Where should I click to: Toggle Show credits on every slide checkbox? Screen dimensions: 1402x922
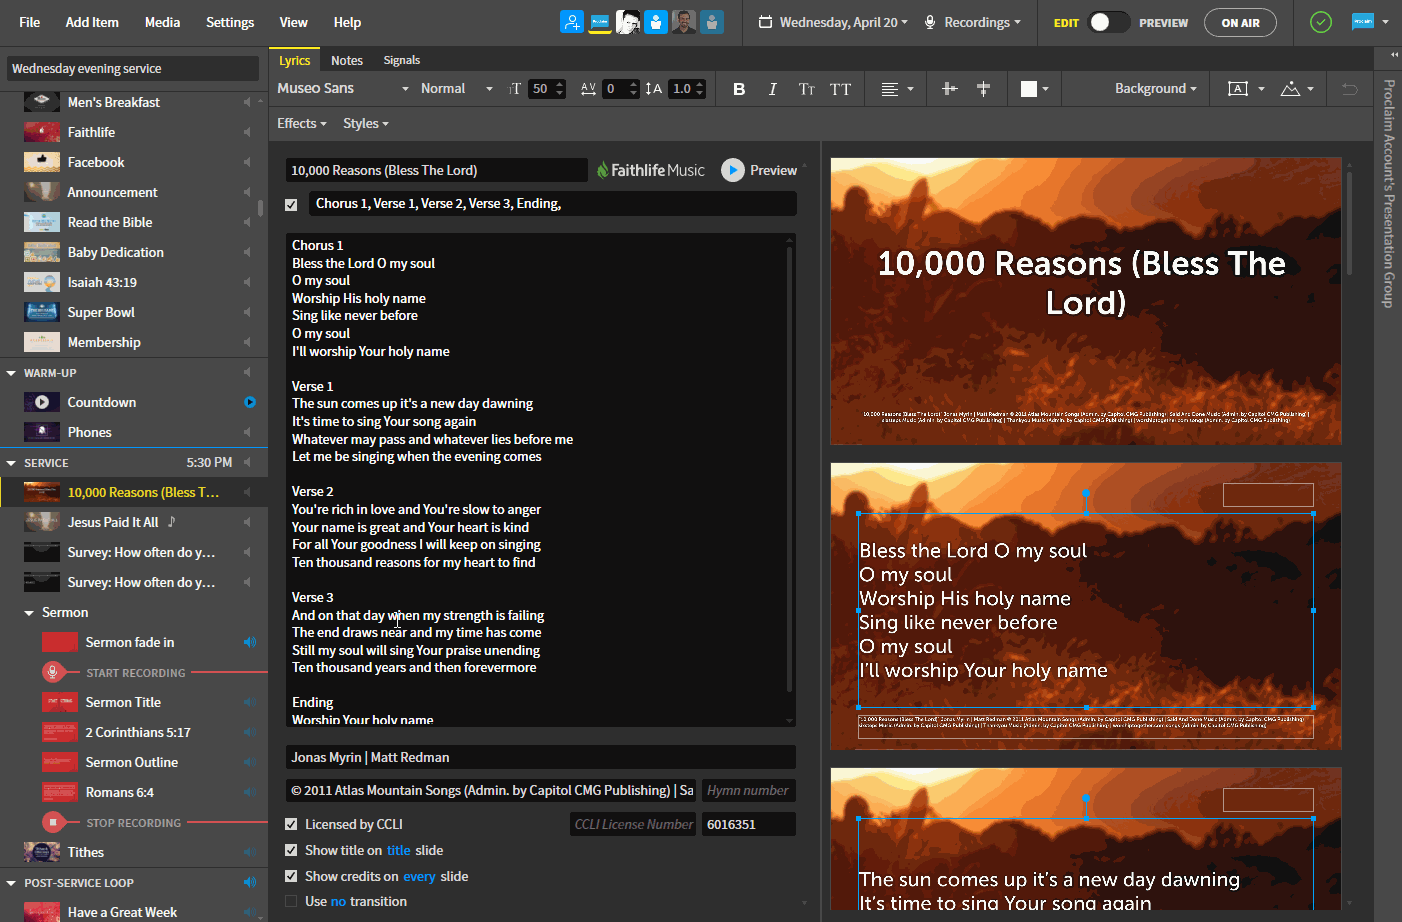[x=291, y=876]
